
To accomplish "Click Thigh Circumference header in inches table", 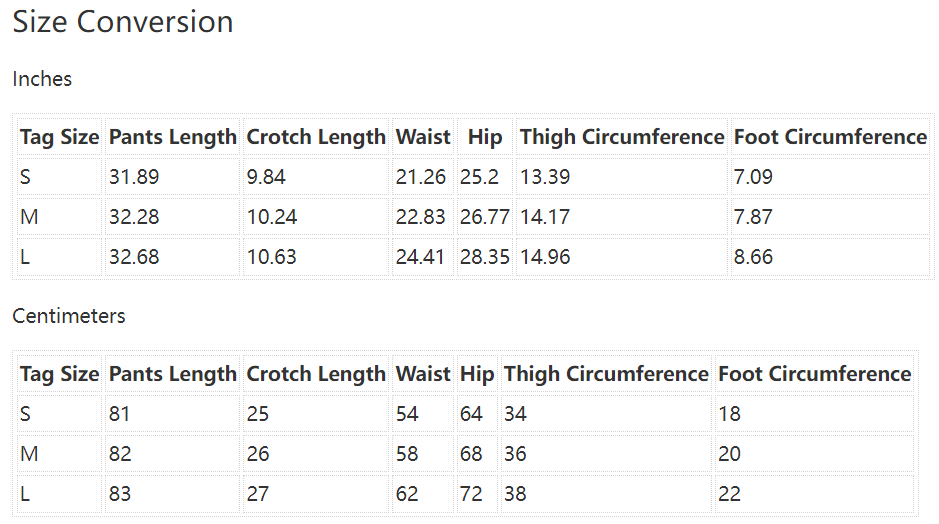I will pyautogui.click(x=622, y=137).
